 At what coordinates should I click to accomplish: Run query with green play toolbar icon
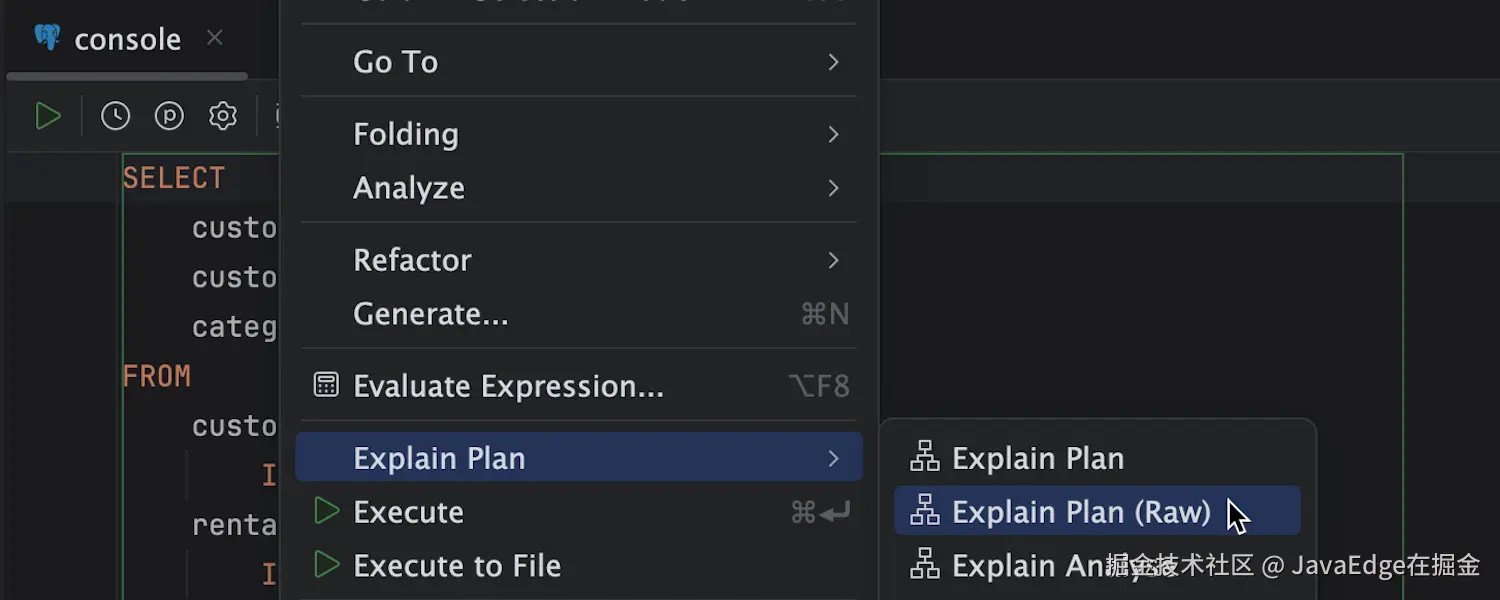(47, 116)
